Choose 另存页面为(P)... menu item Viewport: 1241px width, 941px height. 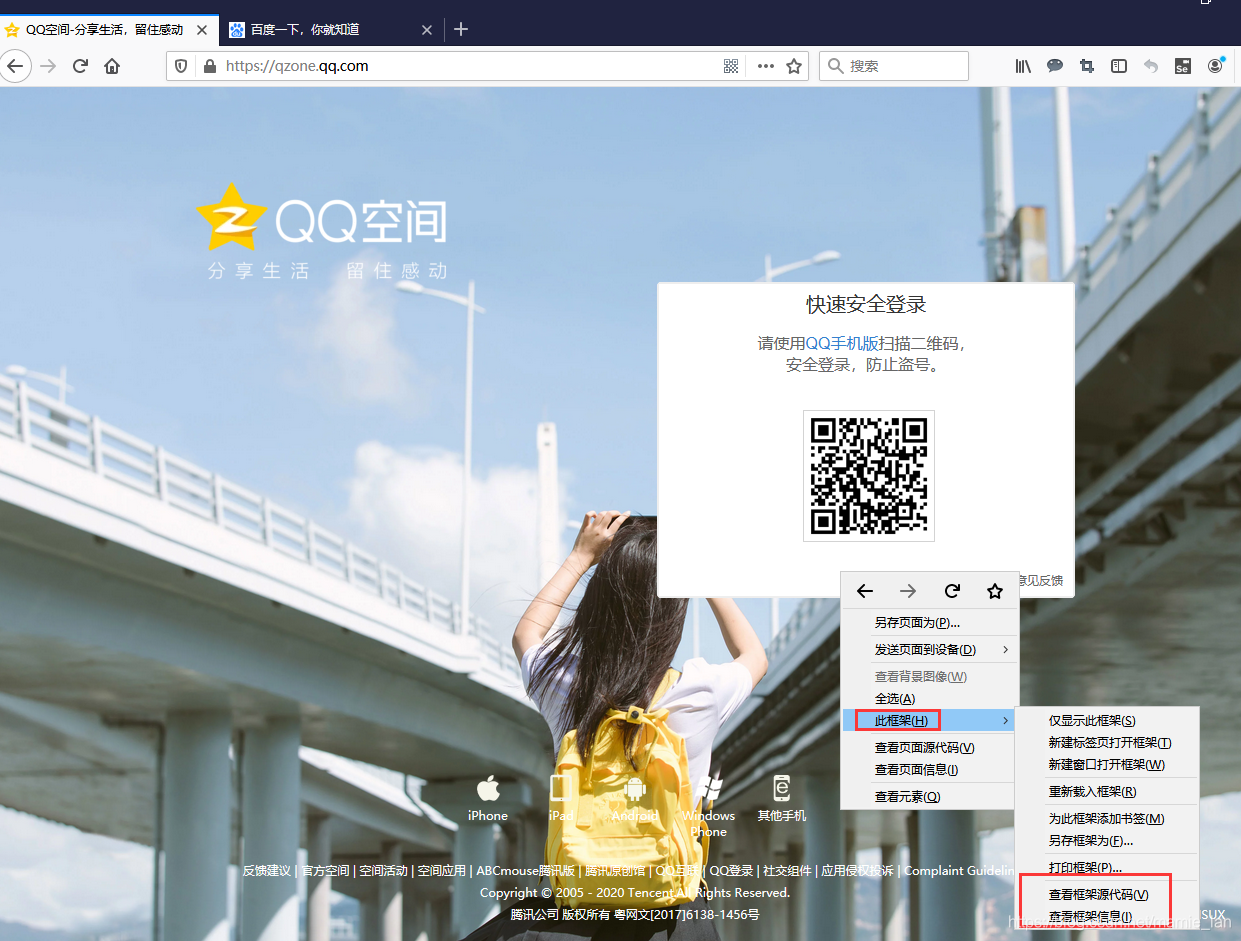[x=930, y=623]
